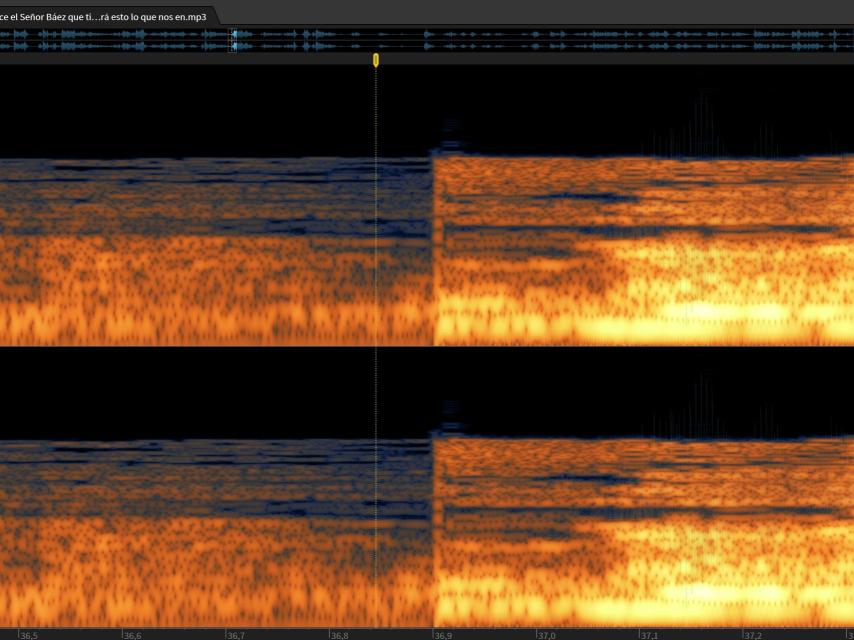
Task: Click the yellow playhead handle
Action: pos(376,60)
